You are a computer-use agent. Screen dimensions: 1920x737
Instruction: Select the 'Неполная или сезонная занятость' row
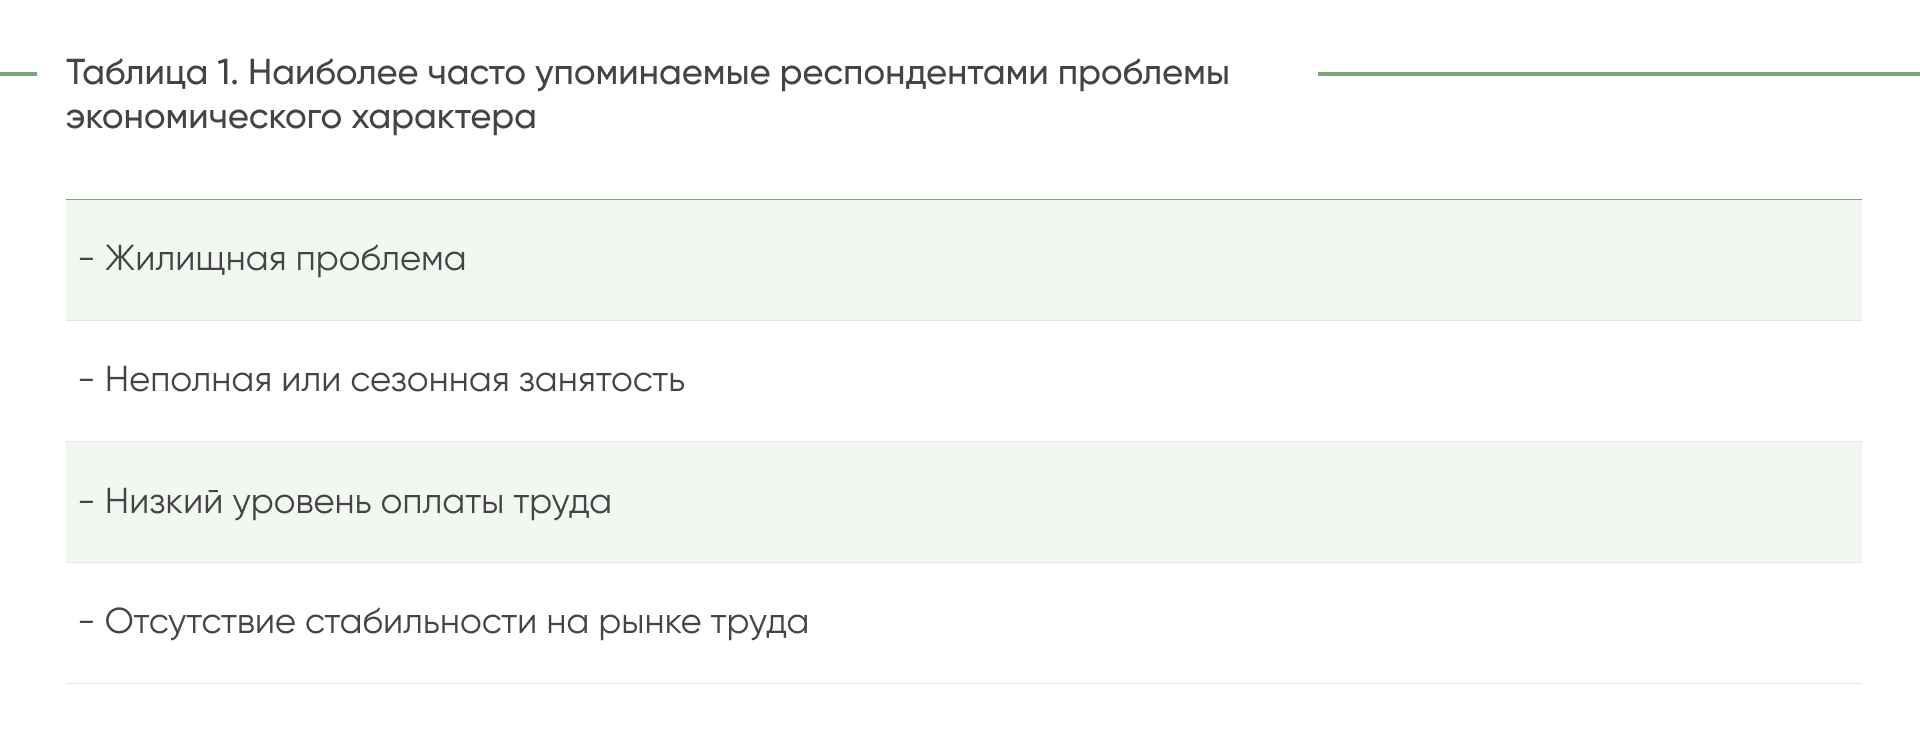(964, 381)
